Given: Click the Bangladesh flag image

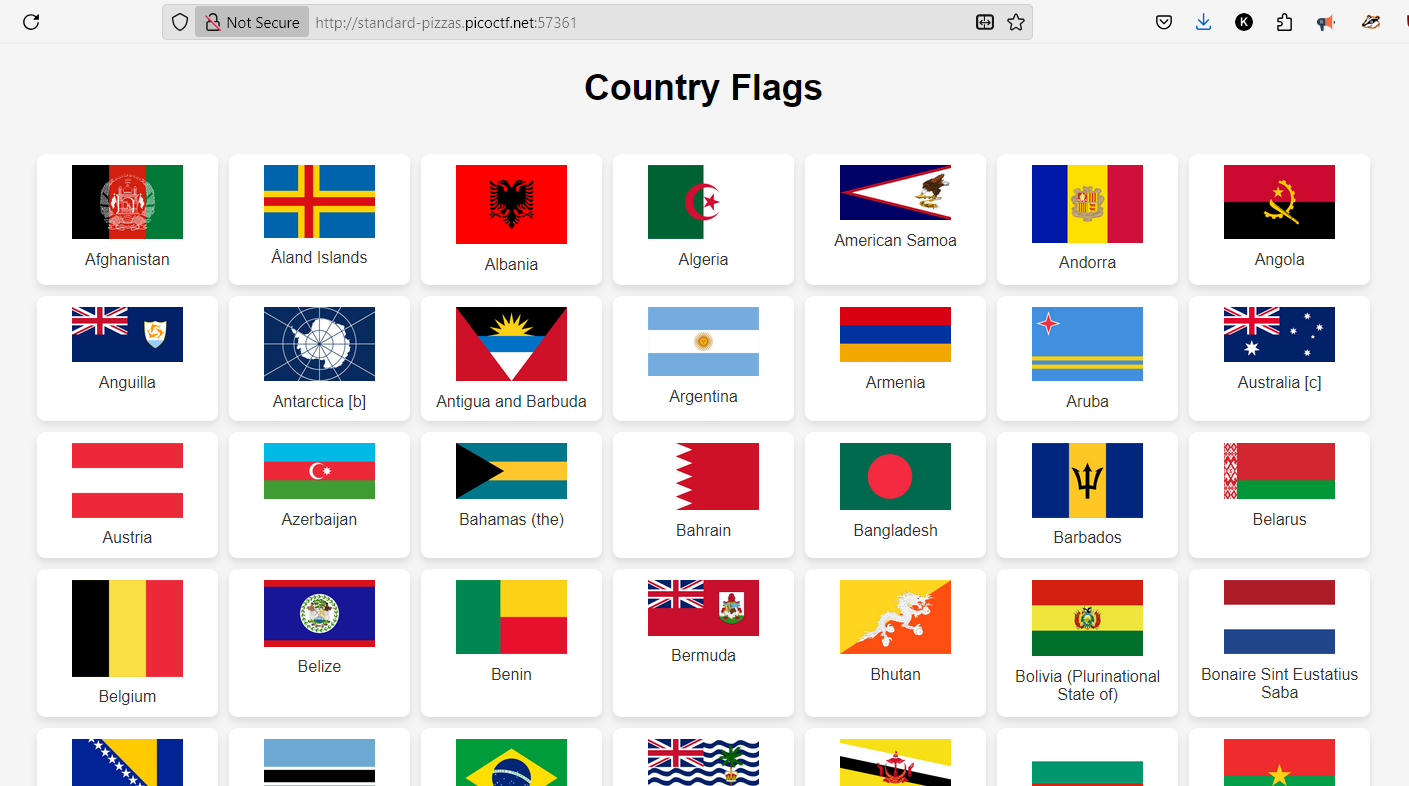Looking at the screenshot, I should pyautogui.click(x=895, y=476).
